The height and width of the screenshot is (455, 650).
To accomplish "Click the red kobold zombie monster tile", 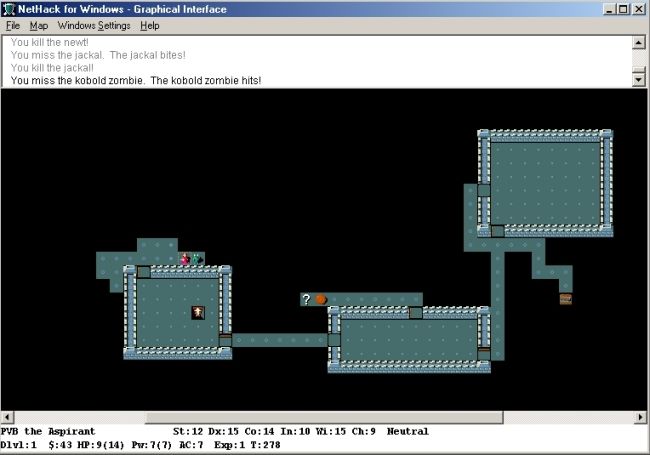I will pyautogui.click(x=185, y=259).
